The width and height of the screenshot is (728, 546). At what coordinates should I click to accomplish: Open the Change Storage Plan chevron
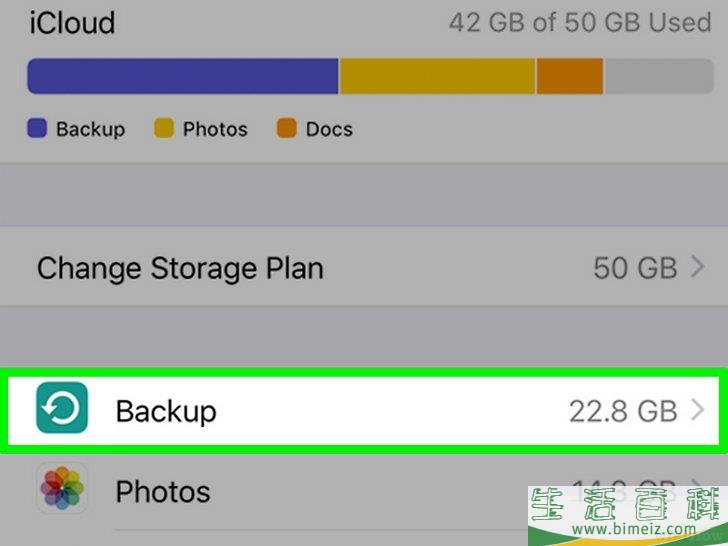point(698,267)
